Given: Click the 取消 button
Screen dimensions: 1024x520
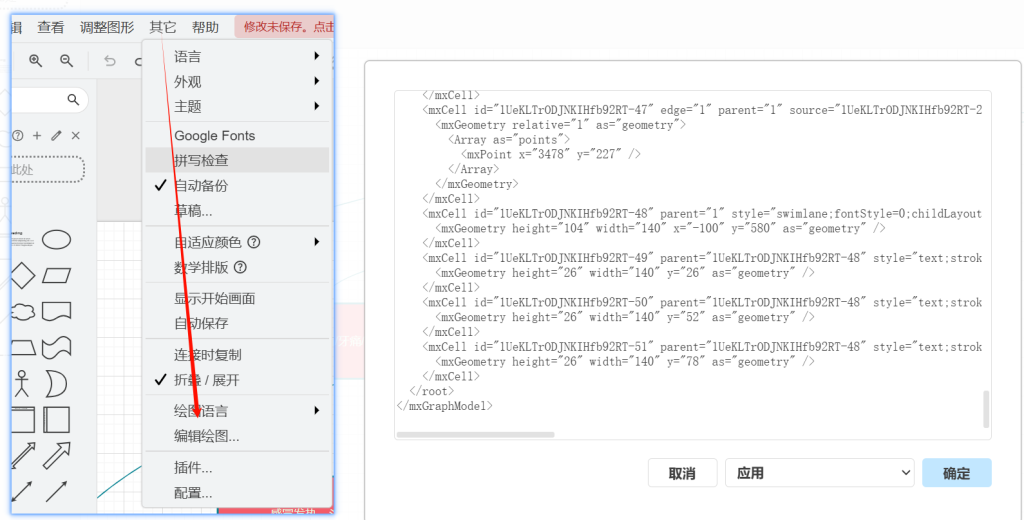Looking at the screenshot, I should 682,473.
